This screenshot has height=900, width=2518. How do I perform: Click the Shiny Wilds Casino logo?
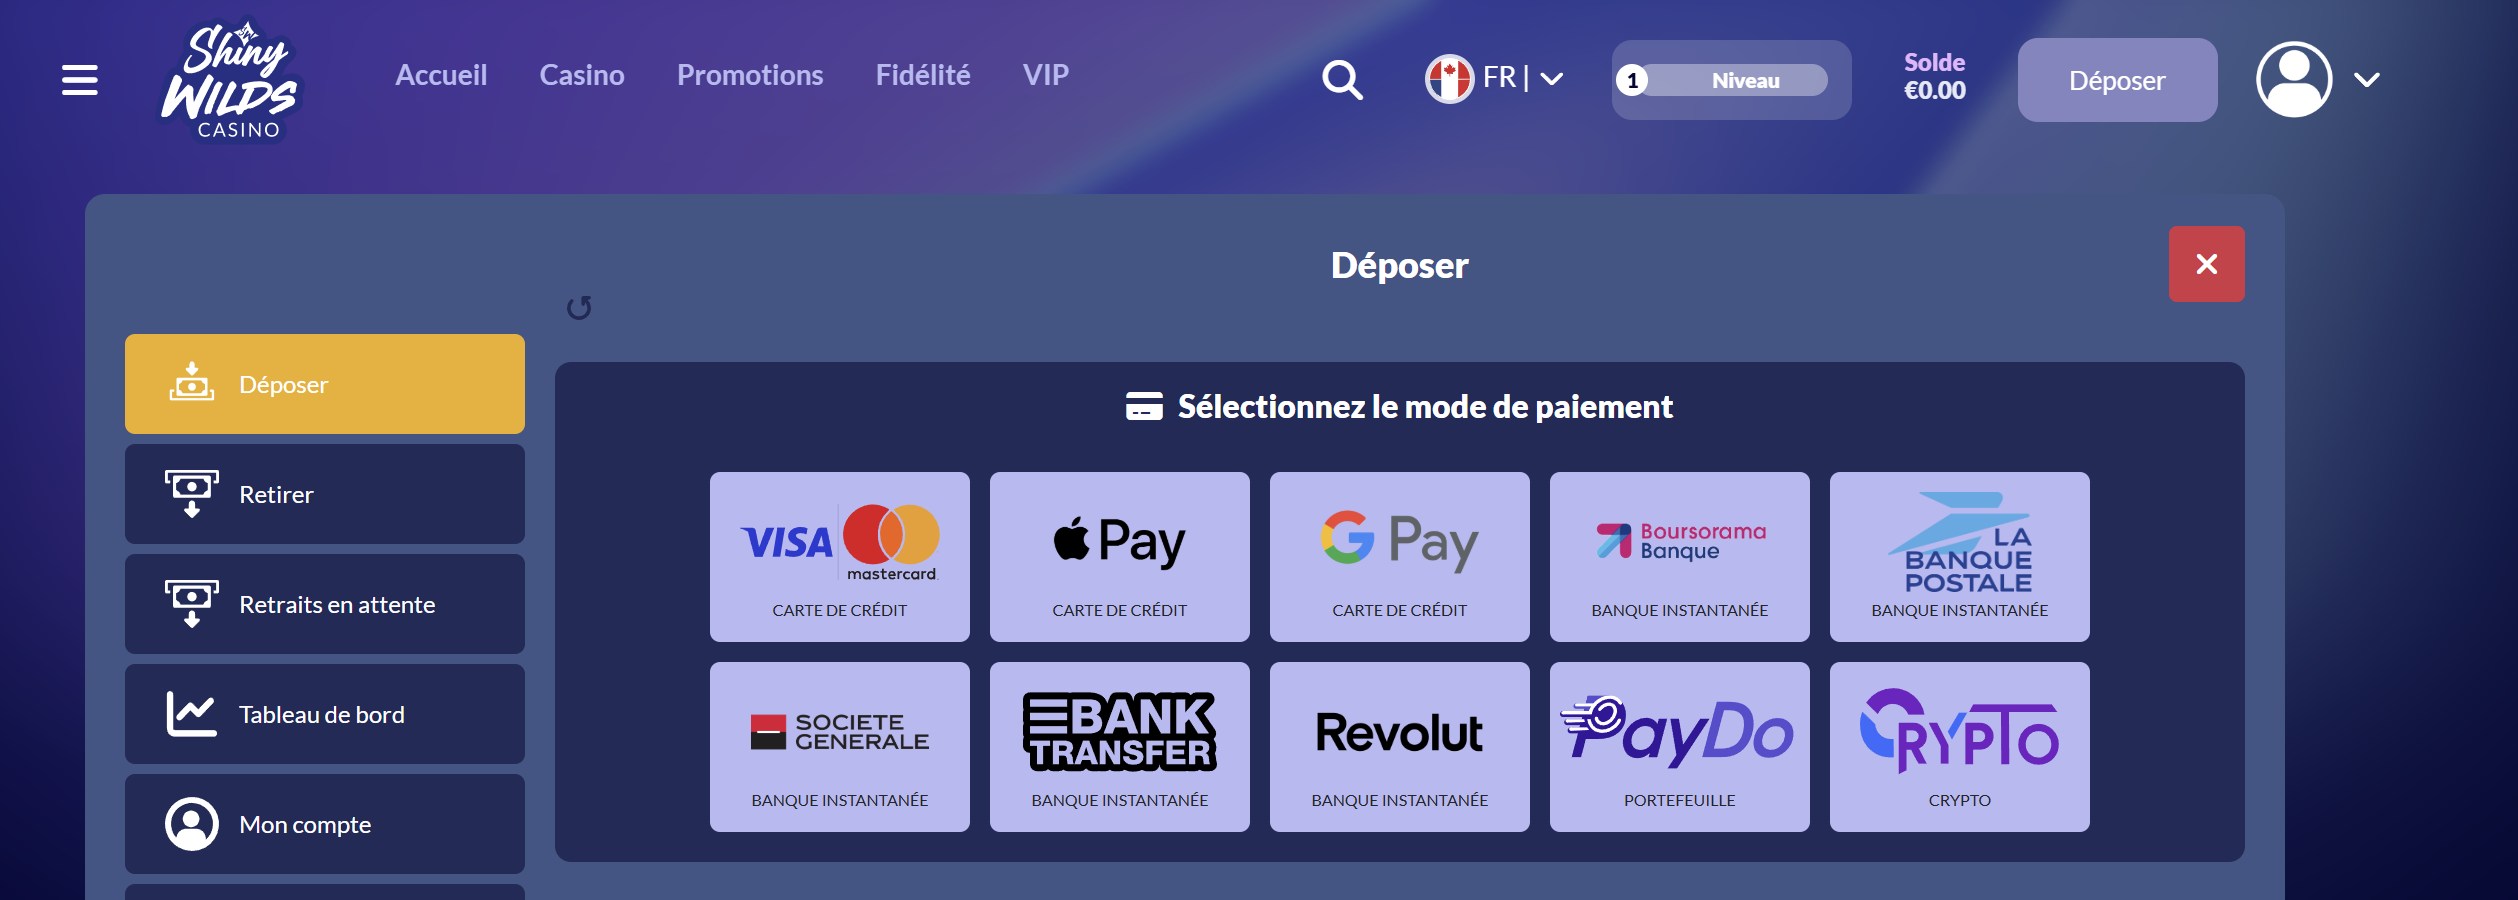coord(232,82)
